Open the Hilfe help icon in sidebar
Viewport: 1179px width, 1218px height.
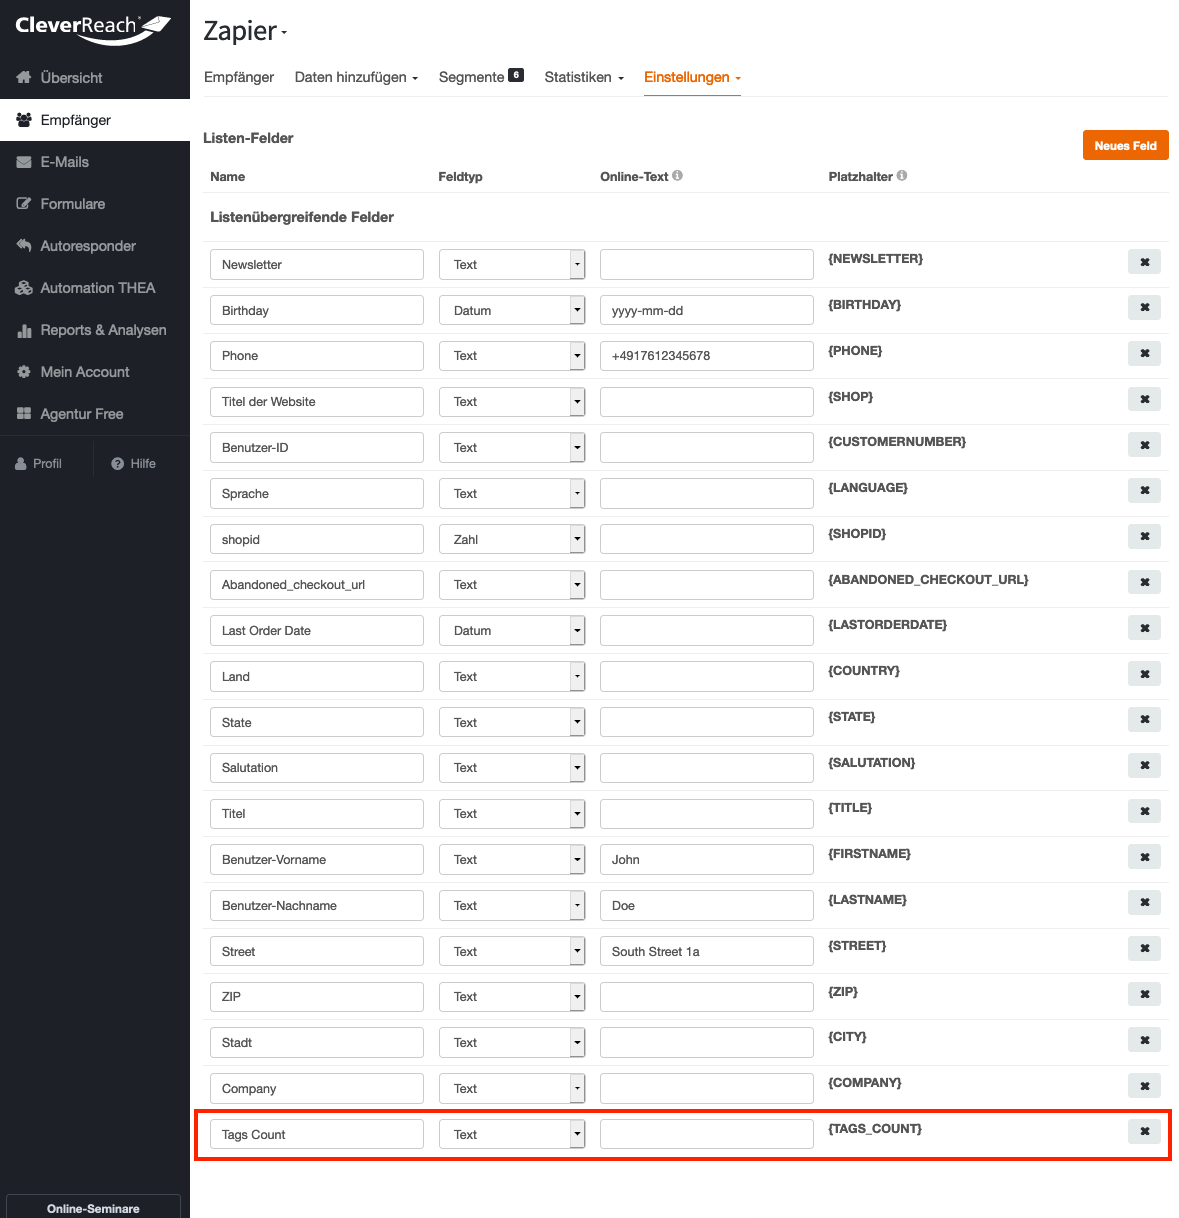118,464
